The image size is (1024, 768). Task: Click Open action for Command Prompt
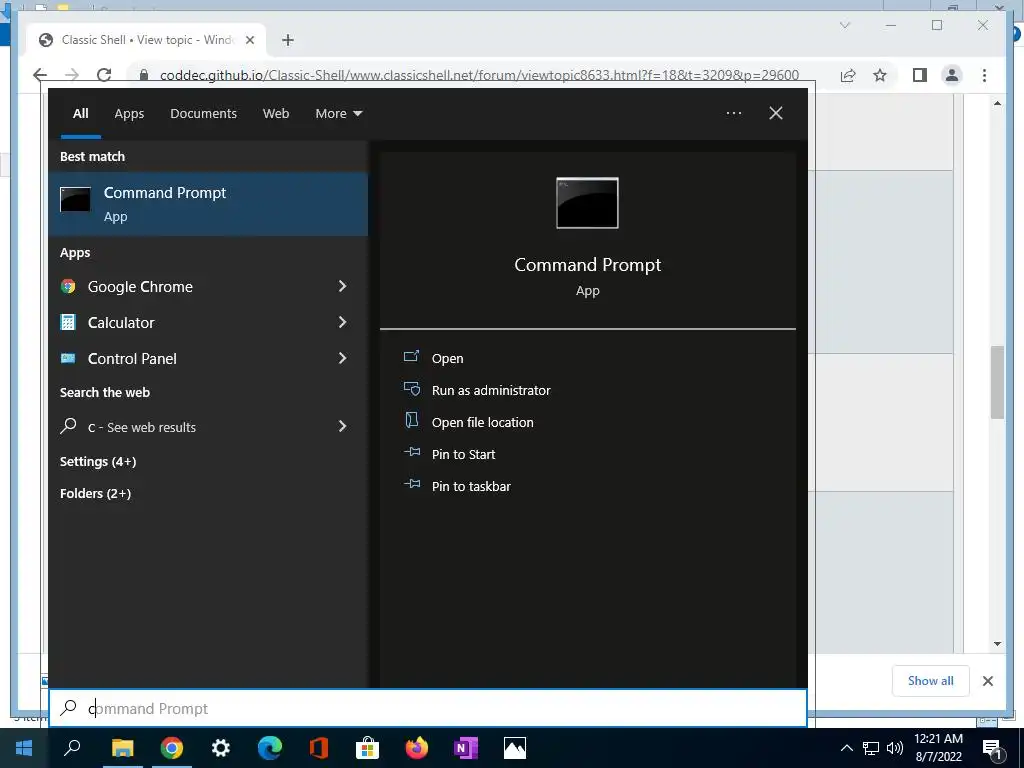click(x=447, y=359)
